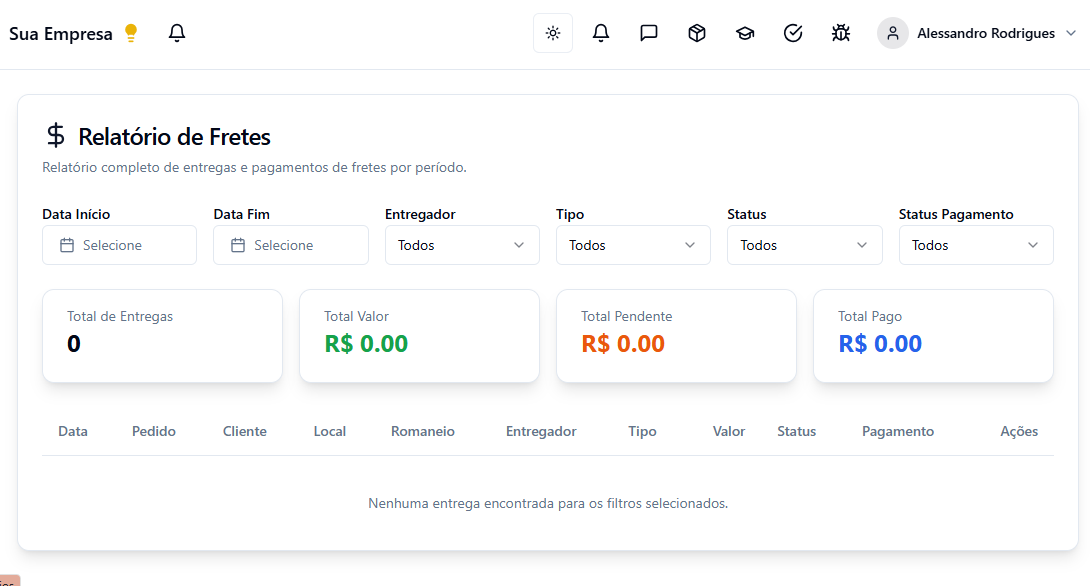Click the Total de Entregas card
1090x586 pixels.
[x=162, y=336]
